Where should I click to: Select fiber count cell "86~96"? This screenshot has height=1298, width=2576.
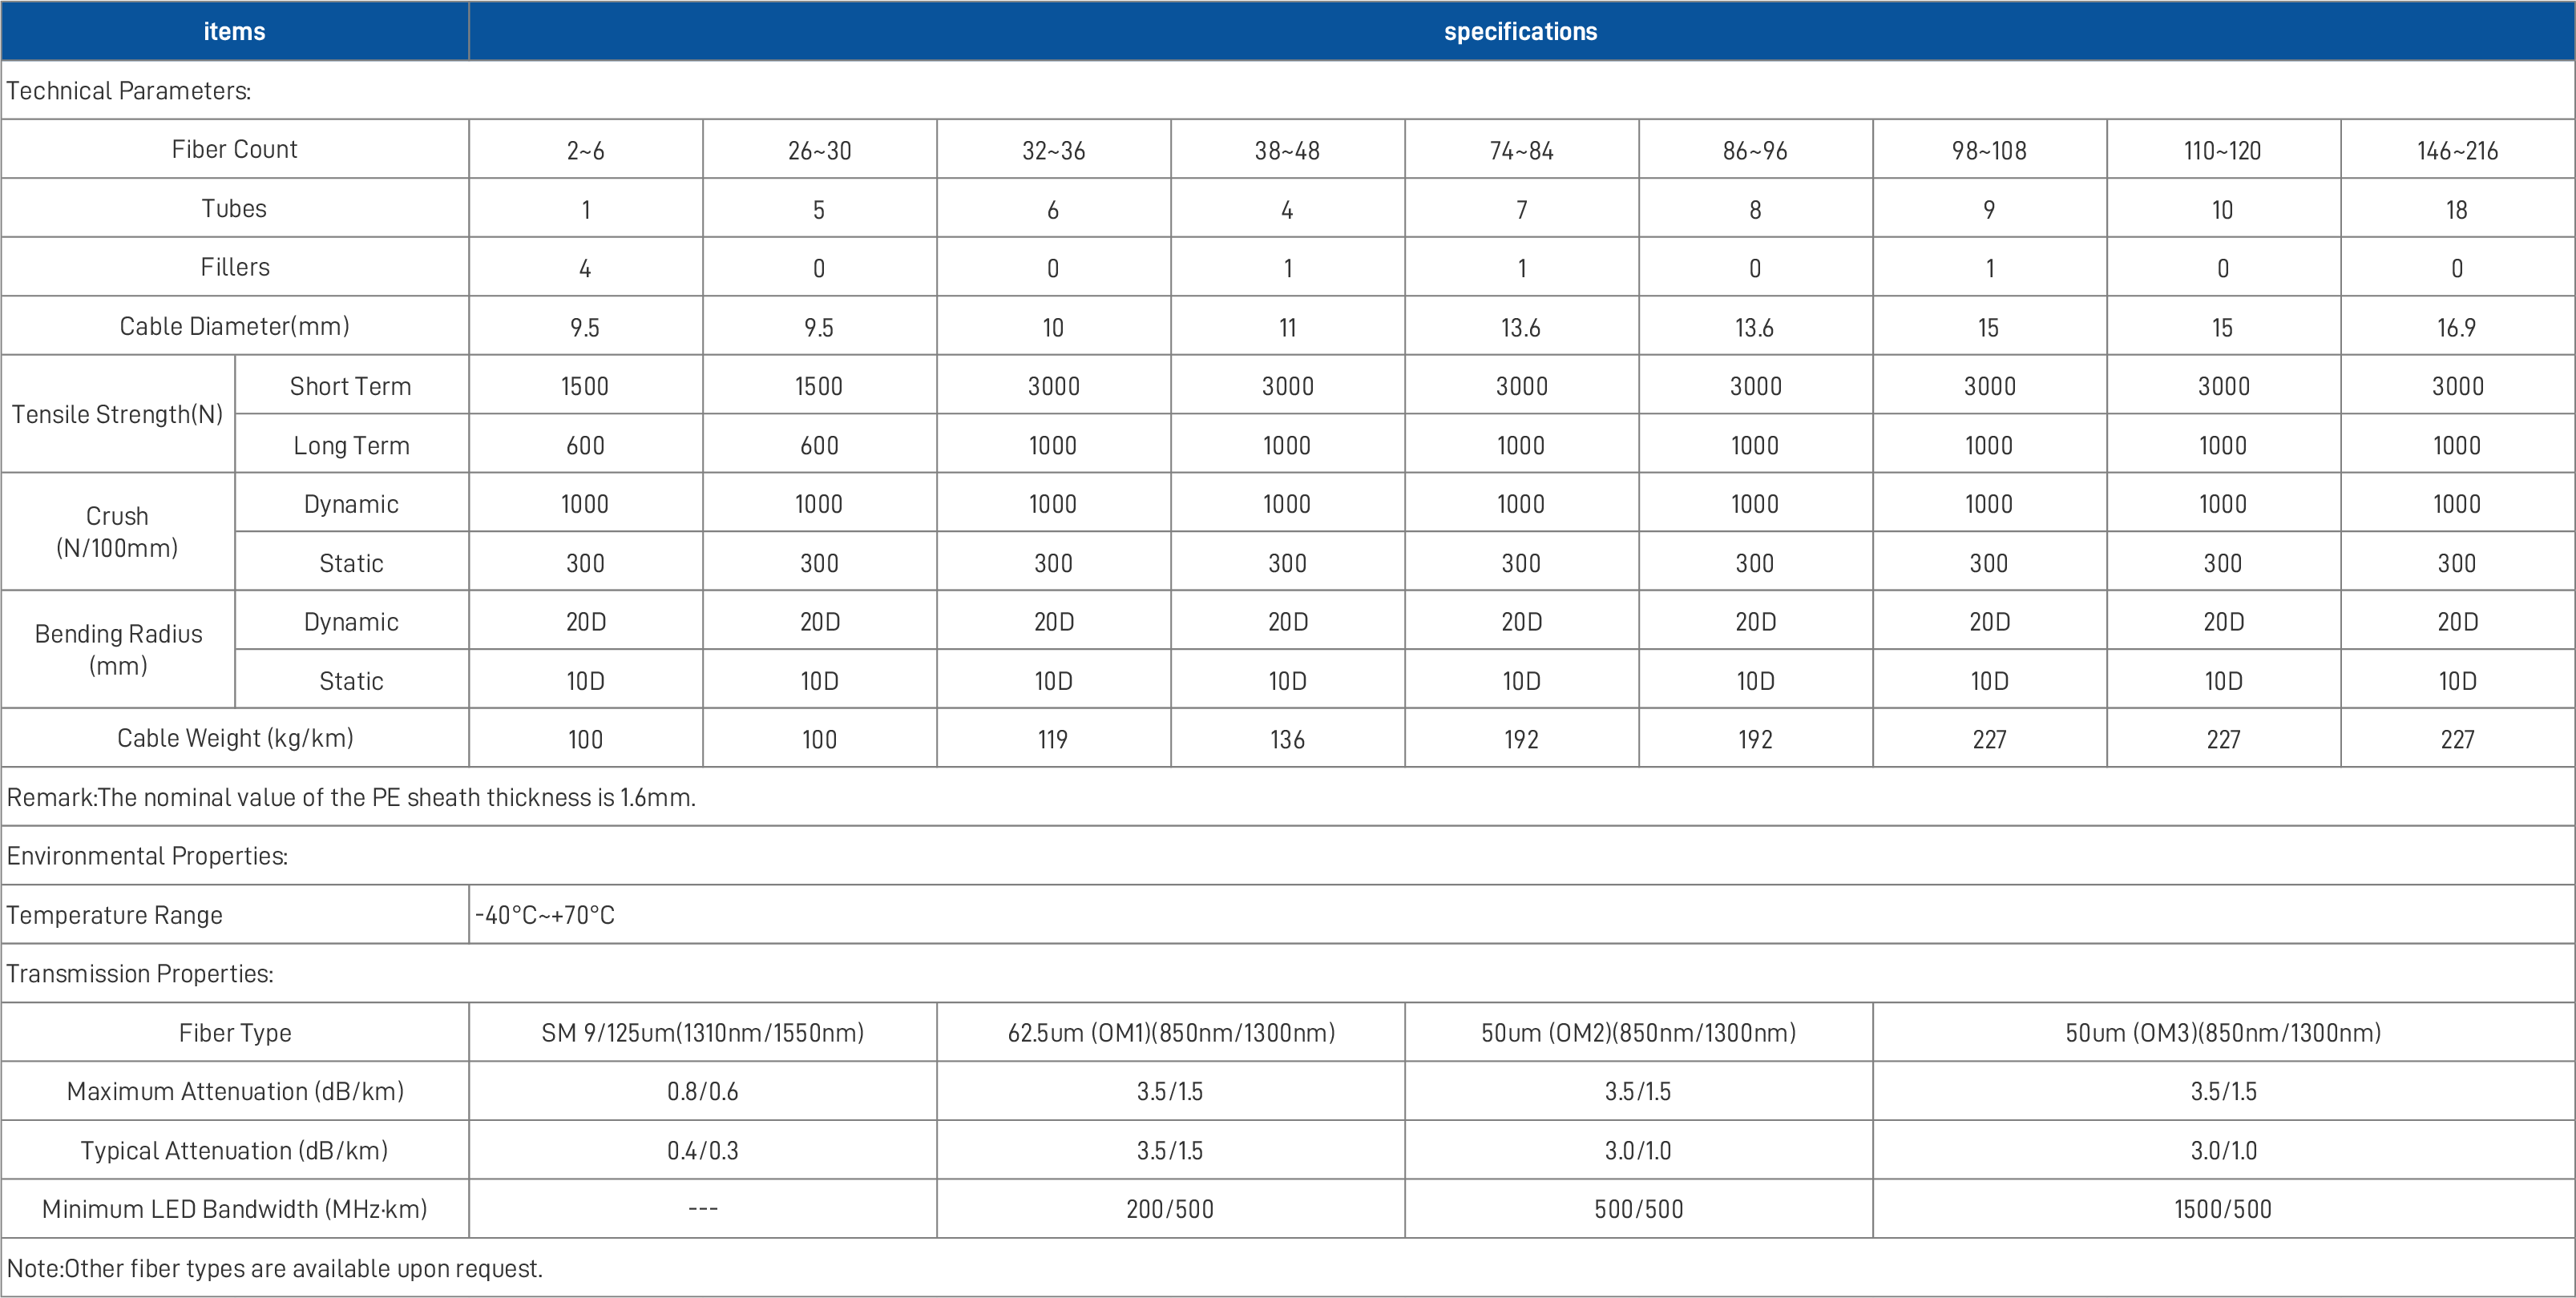tap(1755, 150)
